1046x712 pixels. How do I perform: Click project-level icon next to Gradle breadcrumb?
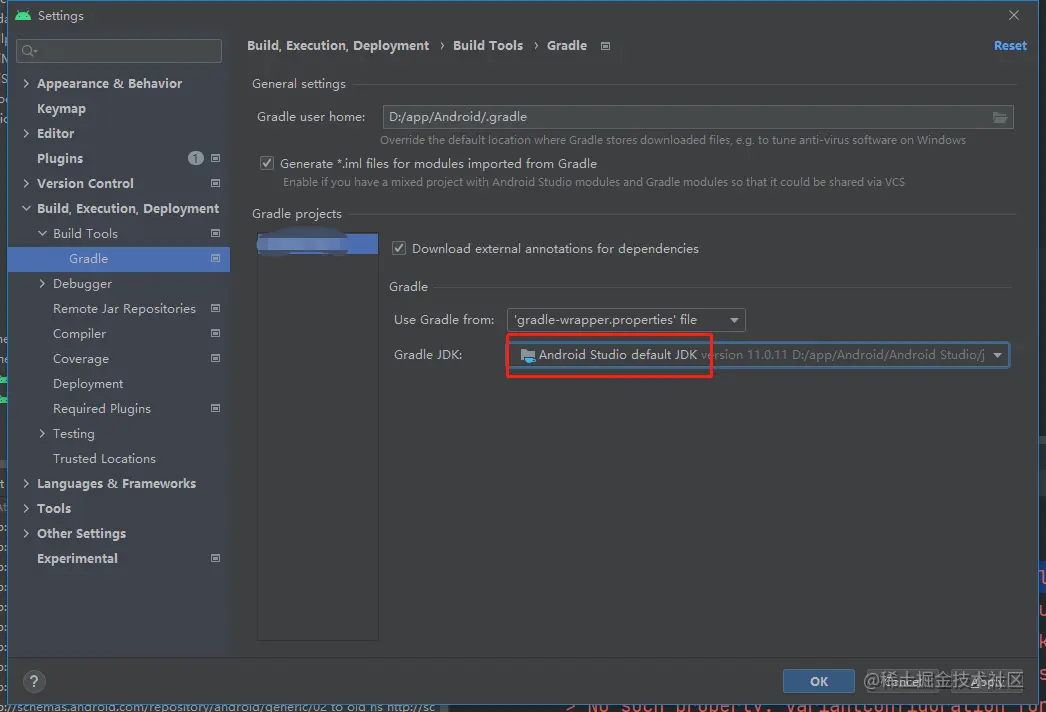point(605,46)
